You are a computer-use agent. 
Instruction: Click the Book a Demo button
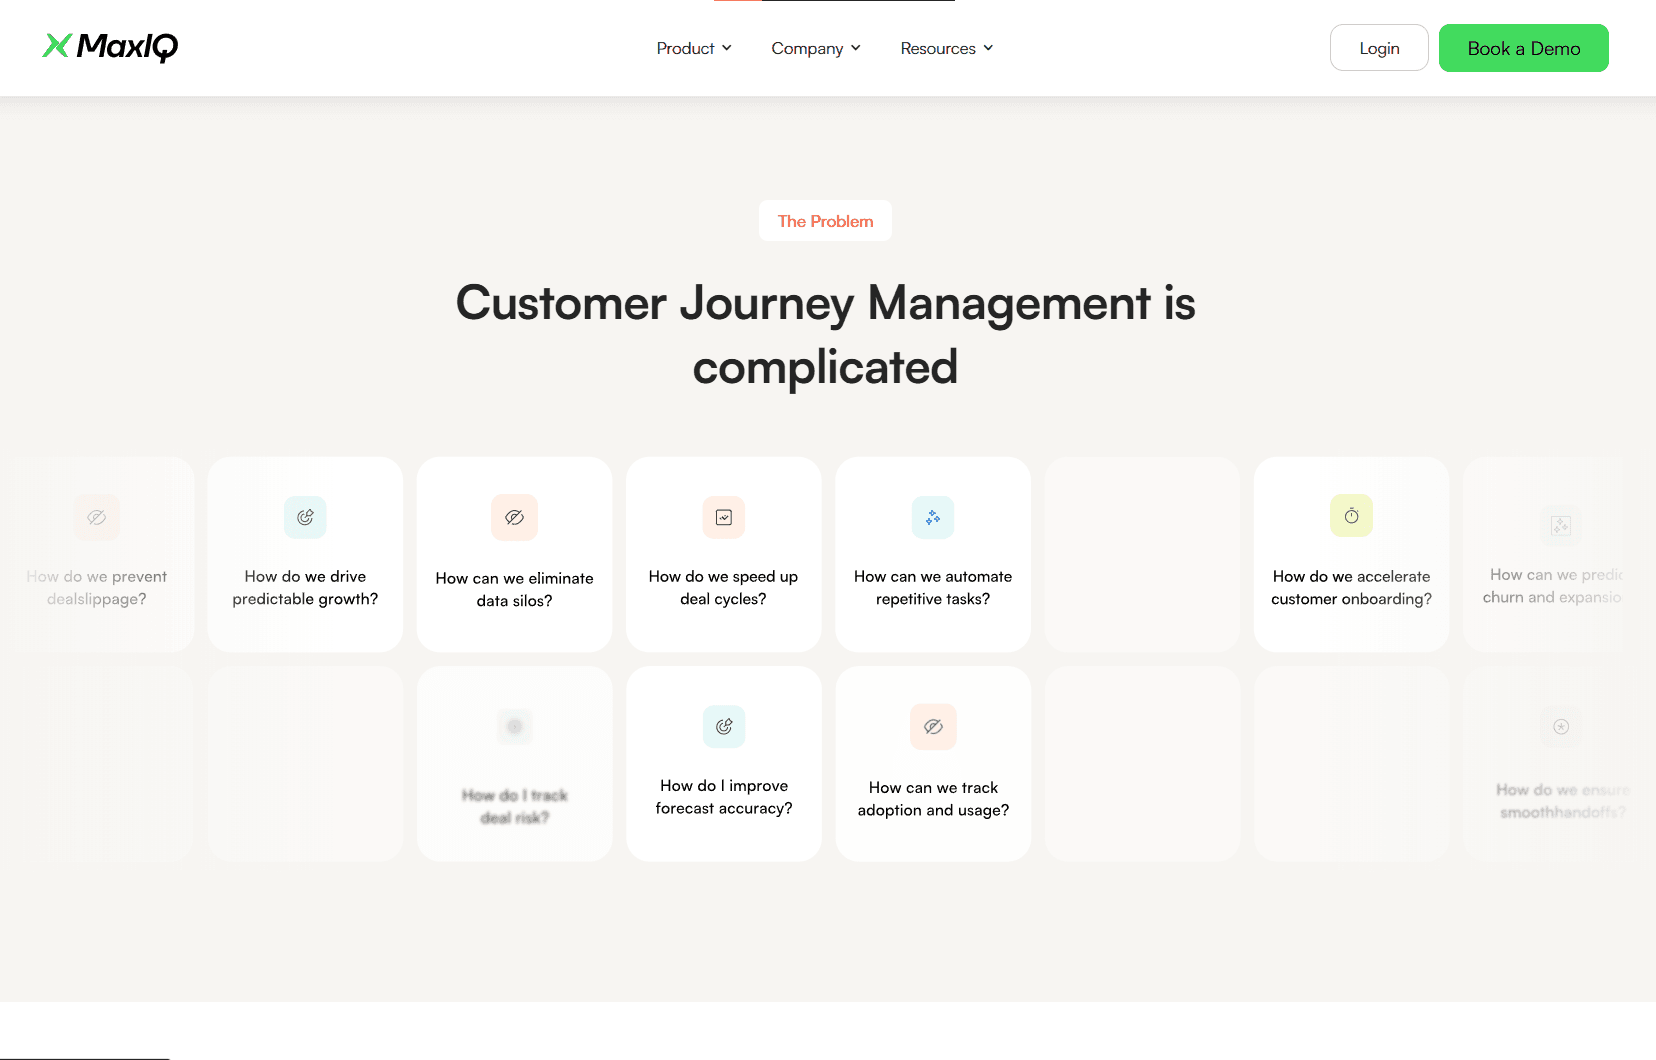click(1523, 48)
